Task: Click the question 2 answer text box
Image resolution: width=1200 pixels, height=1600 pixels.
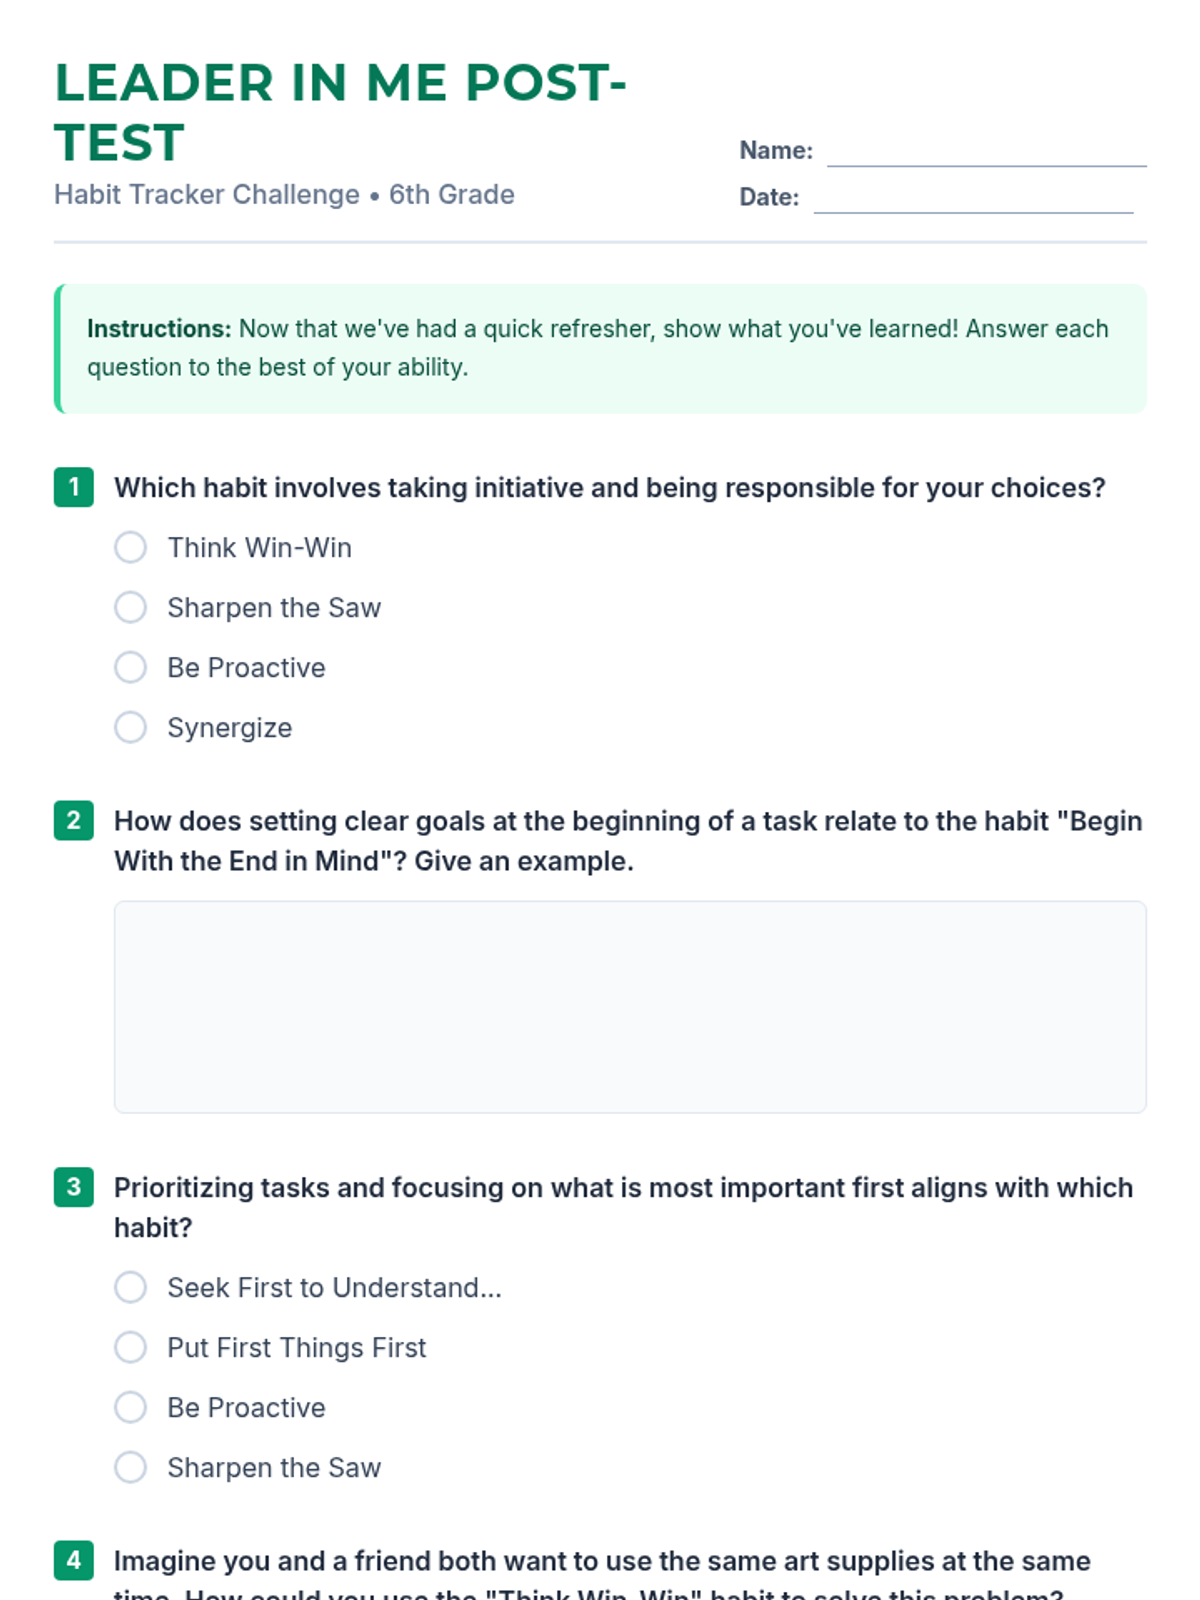Action: click(x=630, y=1007)
